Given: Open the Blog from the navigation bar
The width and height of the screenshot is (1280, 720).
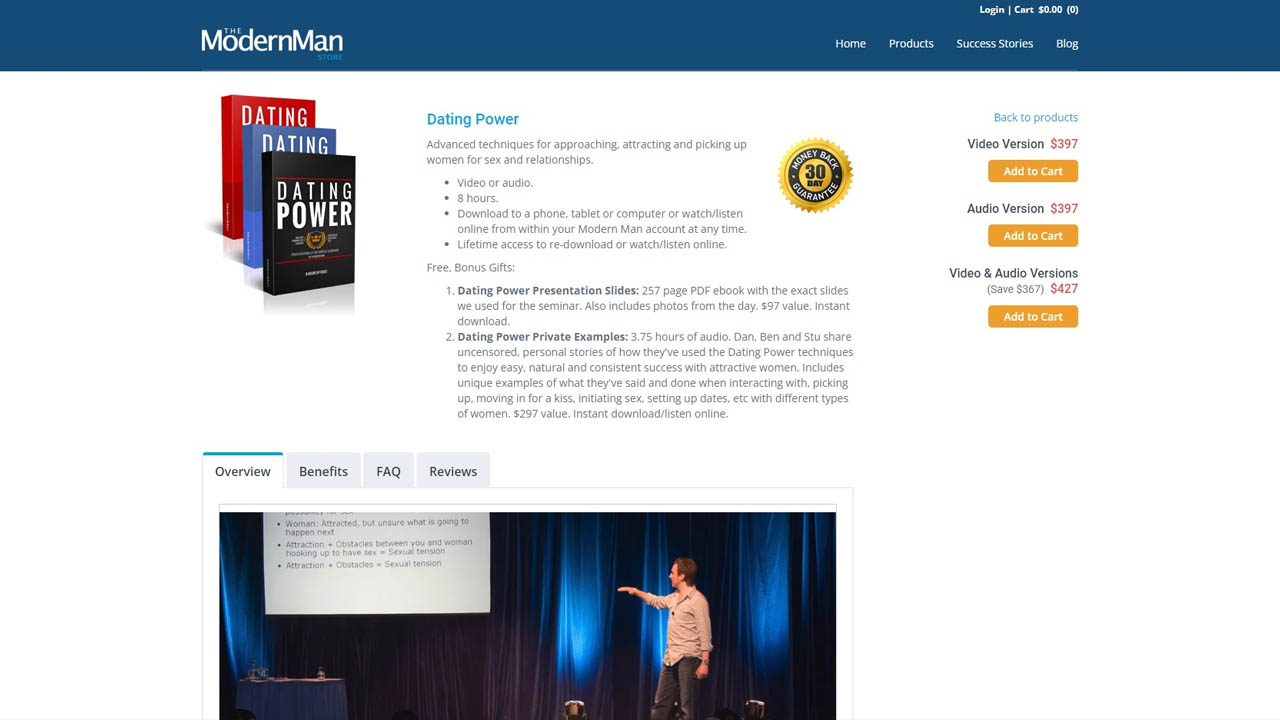Looking at the screenshot, I should pyautogui.click(x=1067, y=43).
